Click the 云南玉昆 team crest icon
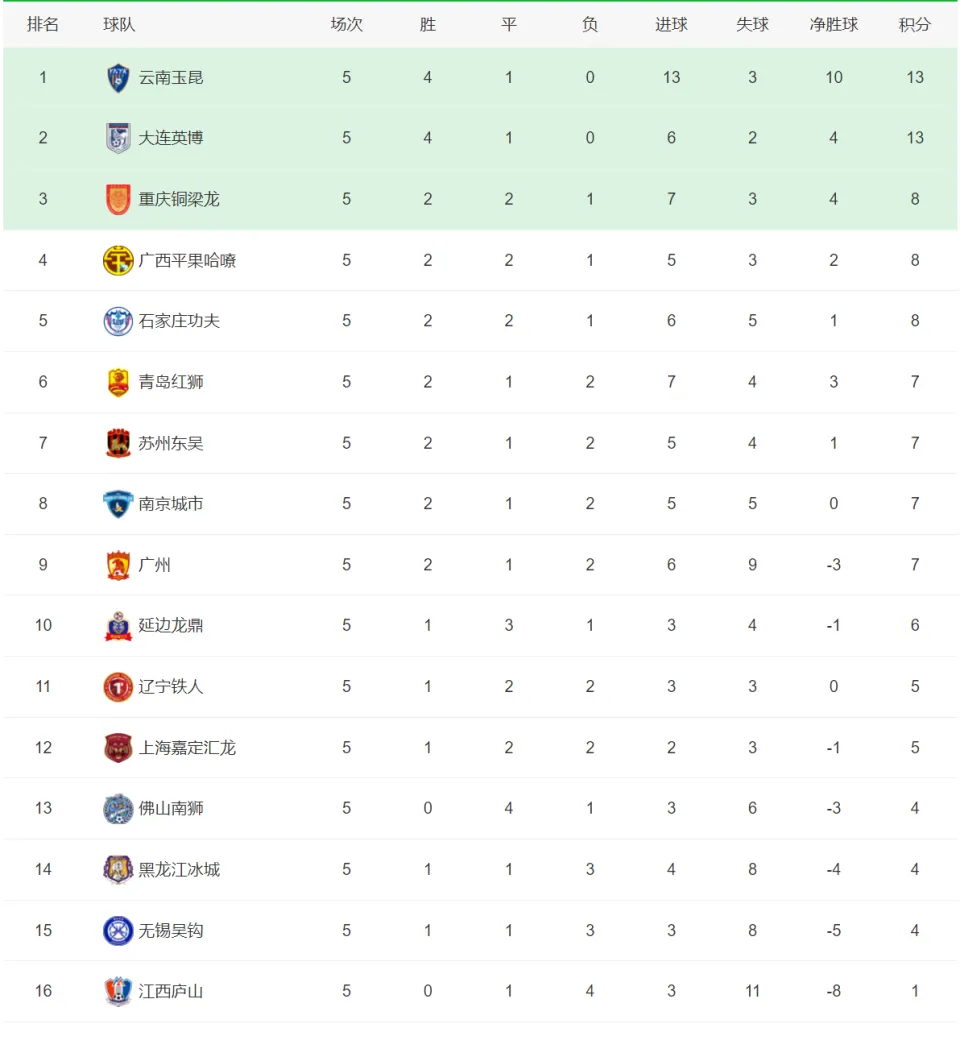Image resolution: width=960 pixels, height=1057 pixels. tap(118, 78)
